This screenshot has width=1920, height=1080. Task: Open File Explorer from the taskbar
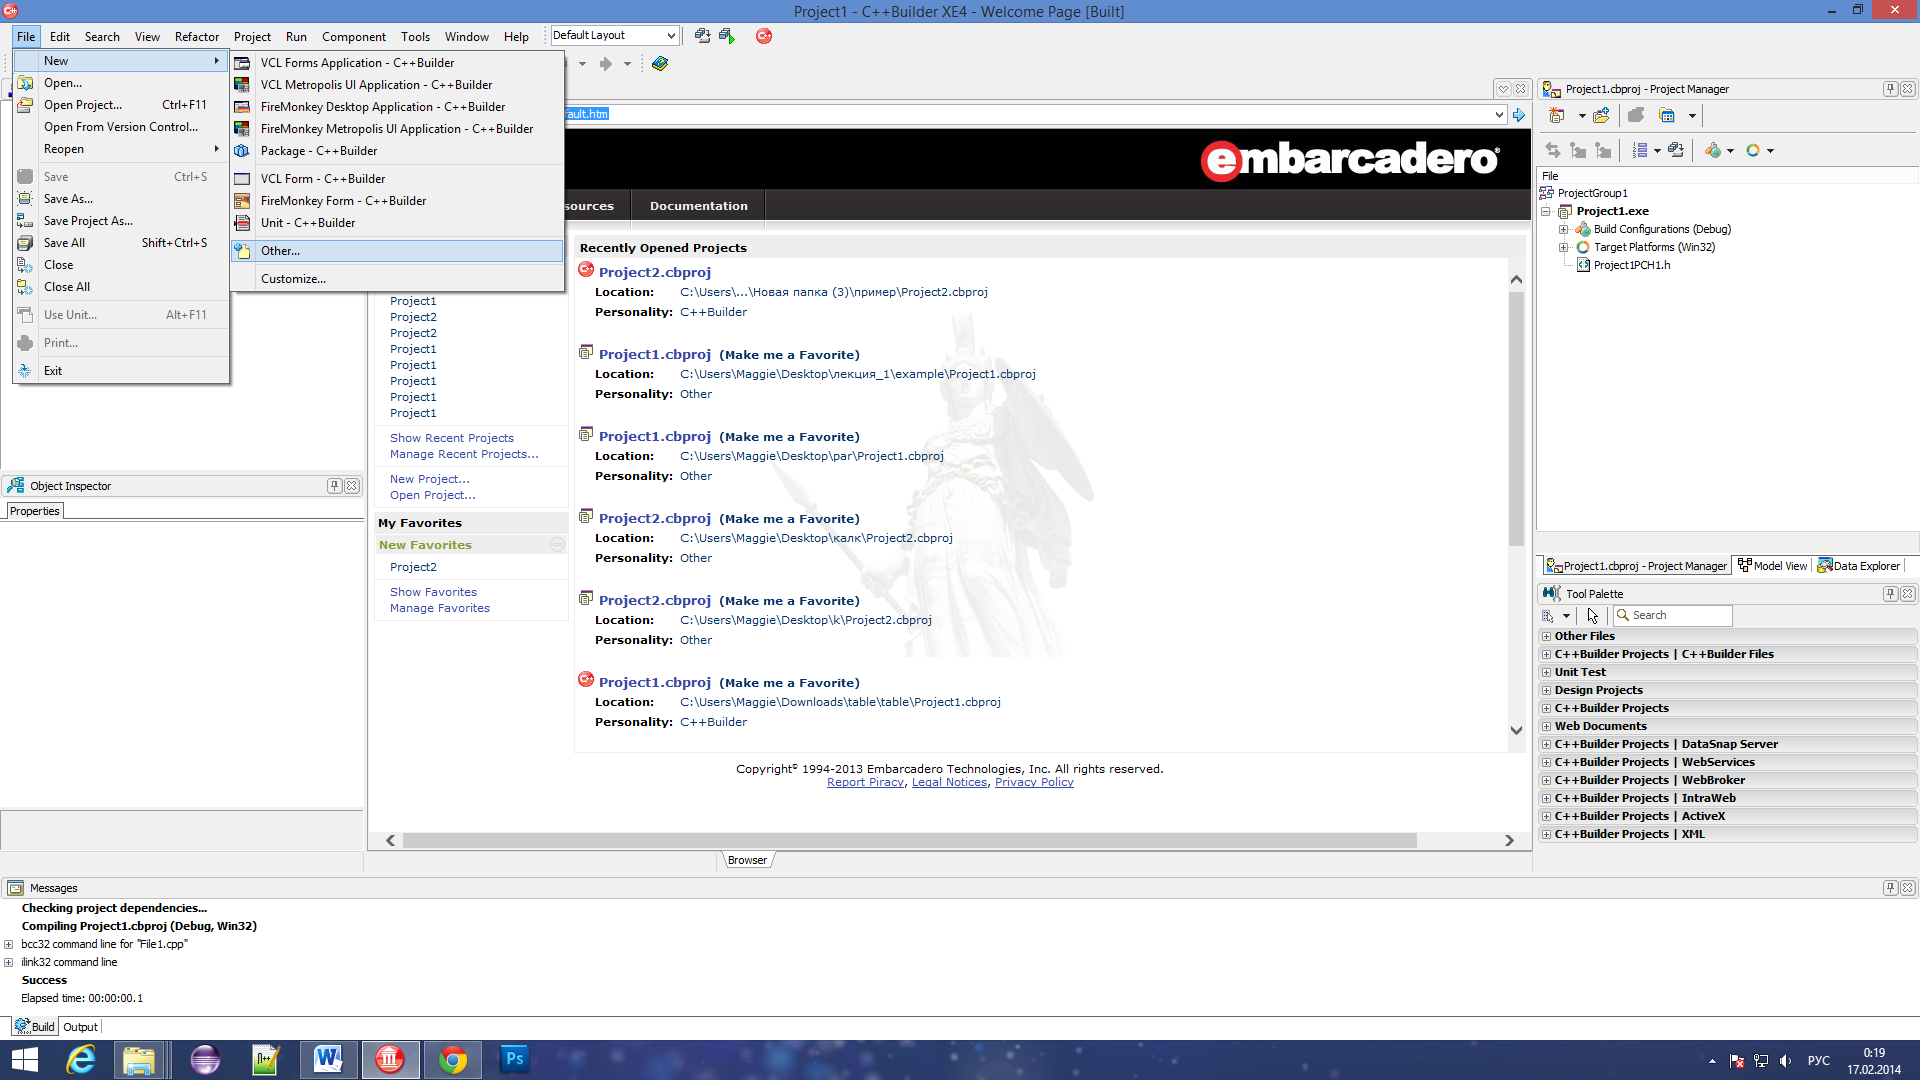tap(139, 1060)
